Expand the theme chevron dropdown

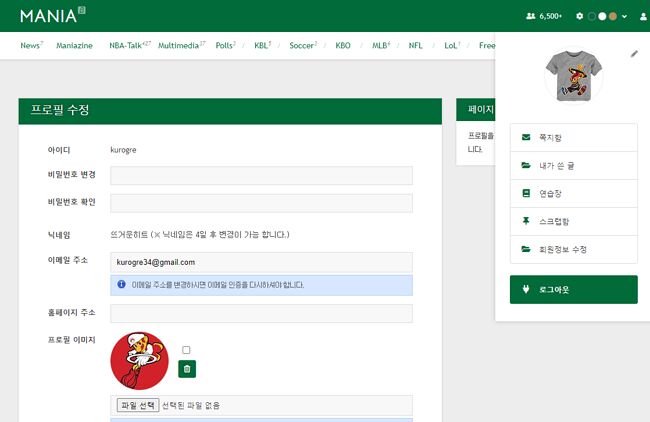624,17
